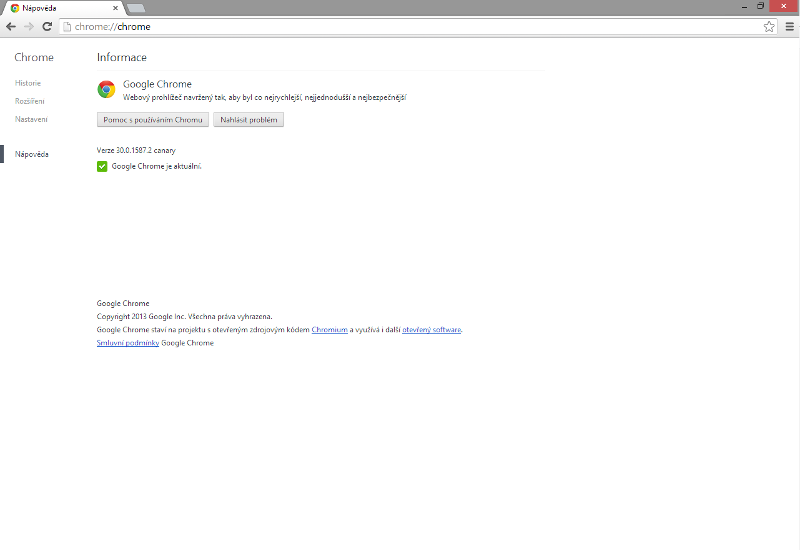Close the Nápověda tab
This screenshot has height=550, width=800.
115,8
